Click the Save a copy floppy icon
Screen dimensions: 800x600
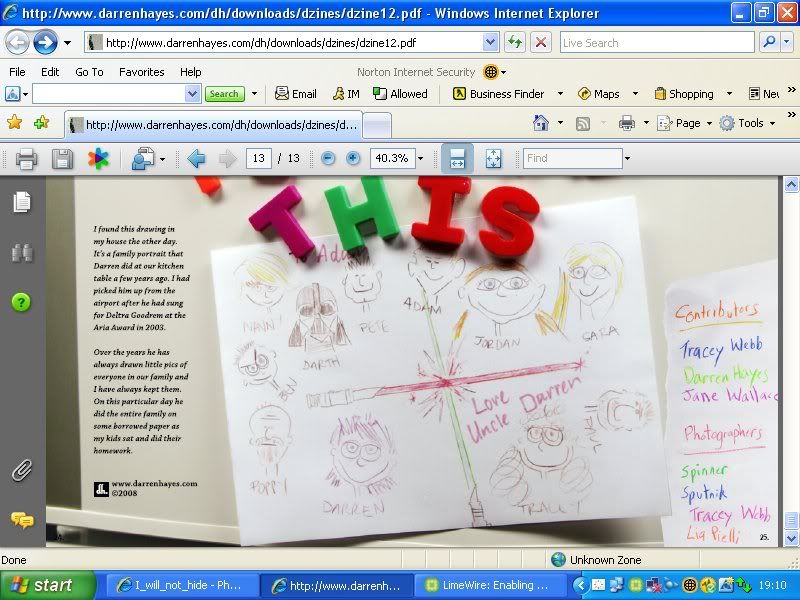(x=62, y=158)
